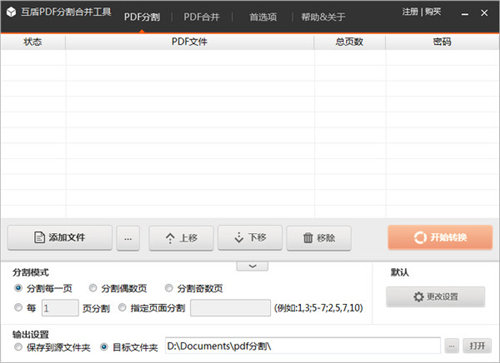The width and height of the screenshot is (500, 363).
Task: Move file down with 下移
Action: (x=250, y=238)
